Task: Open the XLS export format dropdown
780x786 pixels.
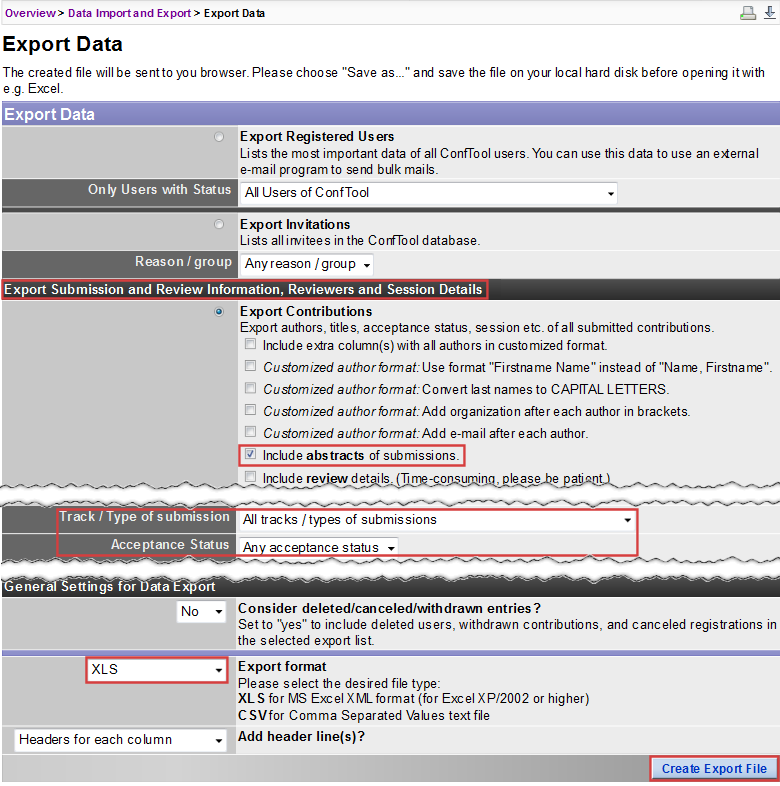Action: pyautogui.click(x=156, y=669)
